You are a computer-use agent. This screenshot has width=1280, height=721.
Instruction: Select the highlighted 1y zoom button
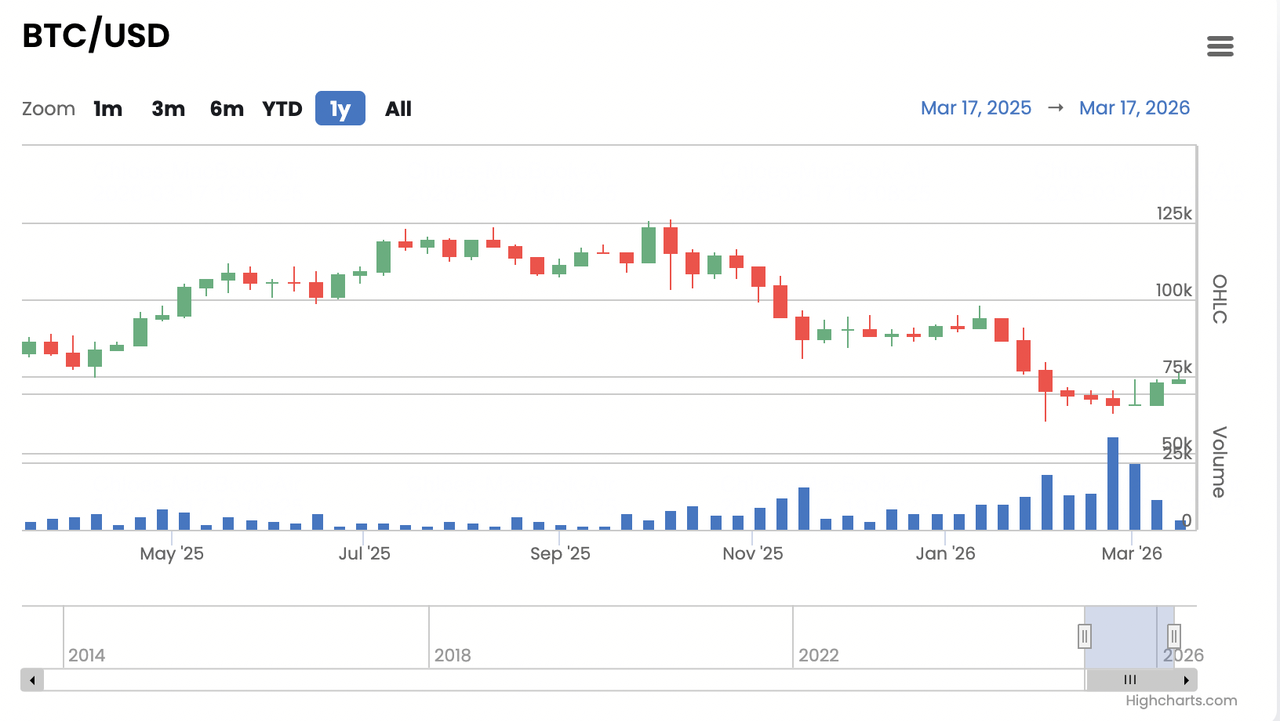(x=340, y=109)
